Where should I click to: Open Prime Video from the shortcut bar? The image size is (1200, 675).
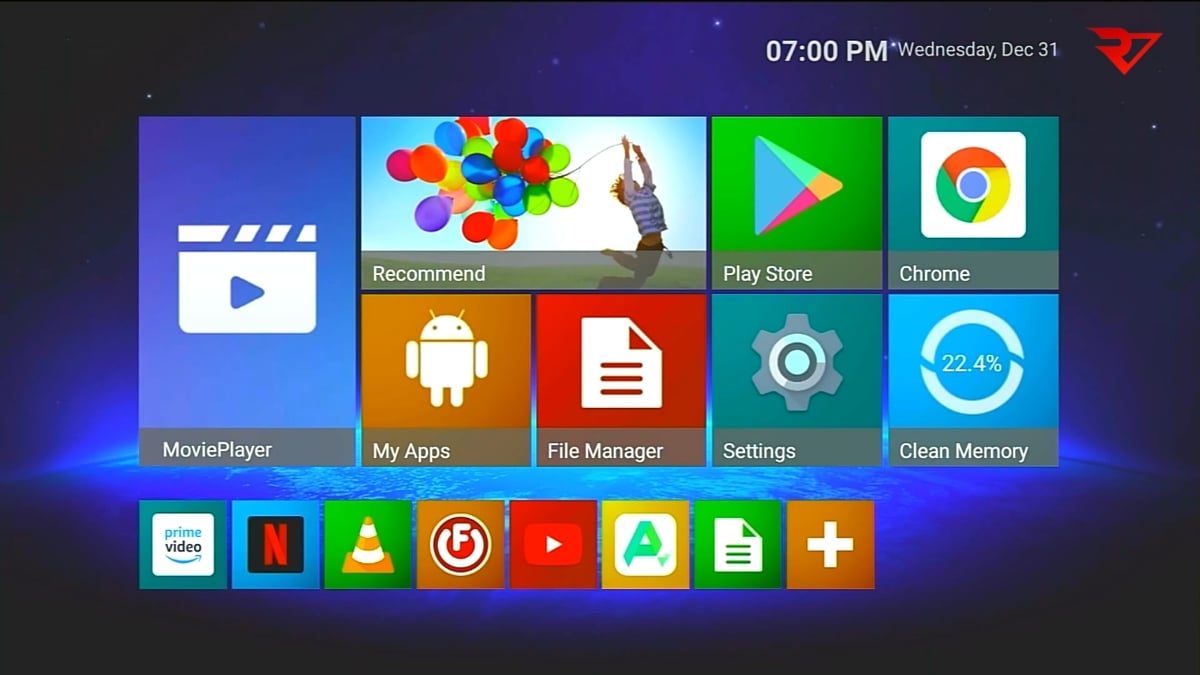183,545
